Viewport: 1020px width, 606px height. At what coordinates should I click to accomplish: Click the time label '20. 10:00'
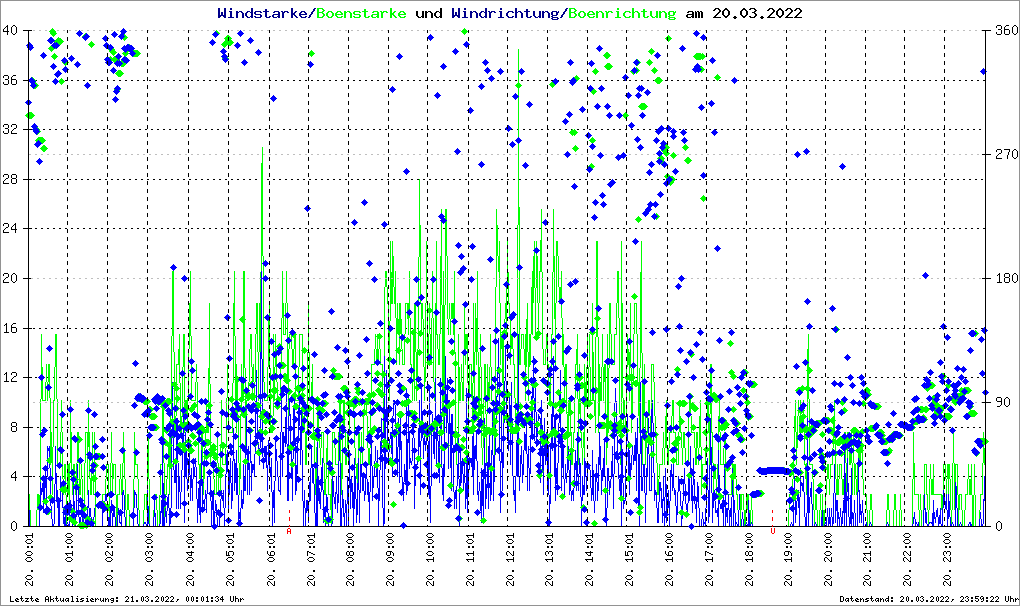pos(429,559)
